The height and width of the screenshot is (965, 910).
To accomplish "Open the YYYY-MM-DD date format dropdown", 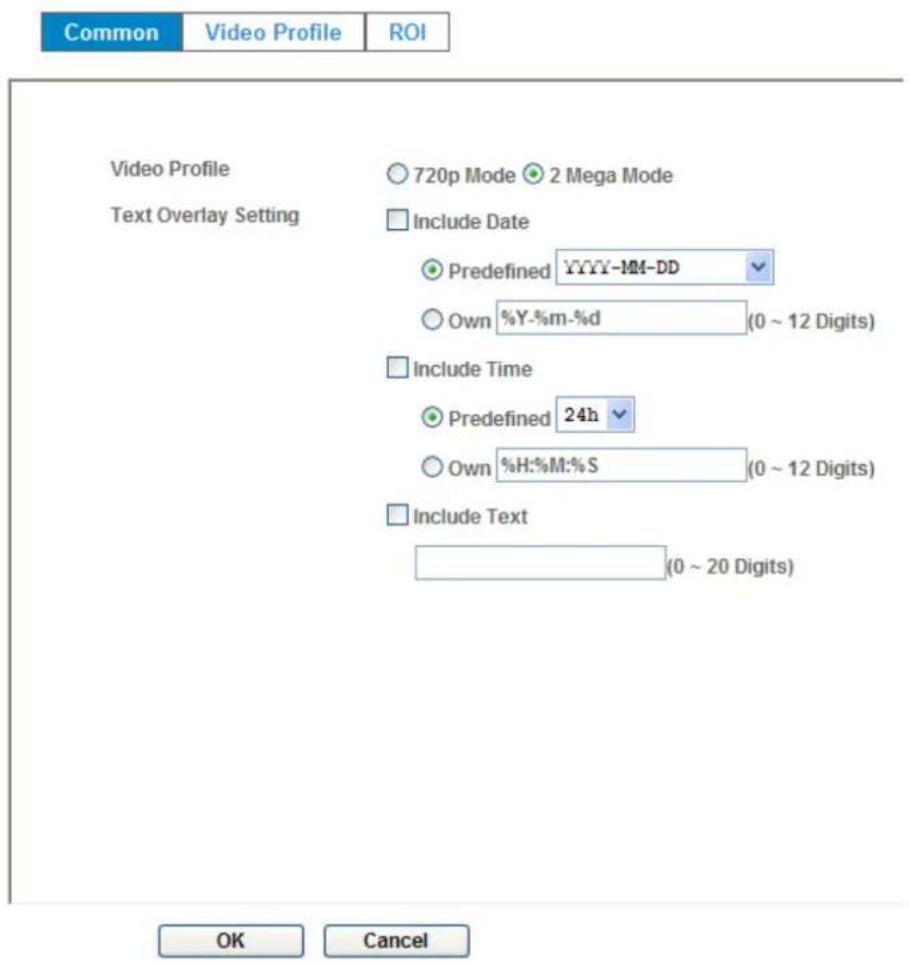I will pyautogui.click(x=665, y=267).
